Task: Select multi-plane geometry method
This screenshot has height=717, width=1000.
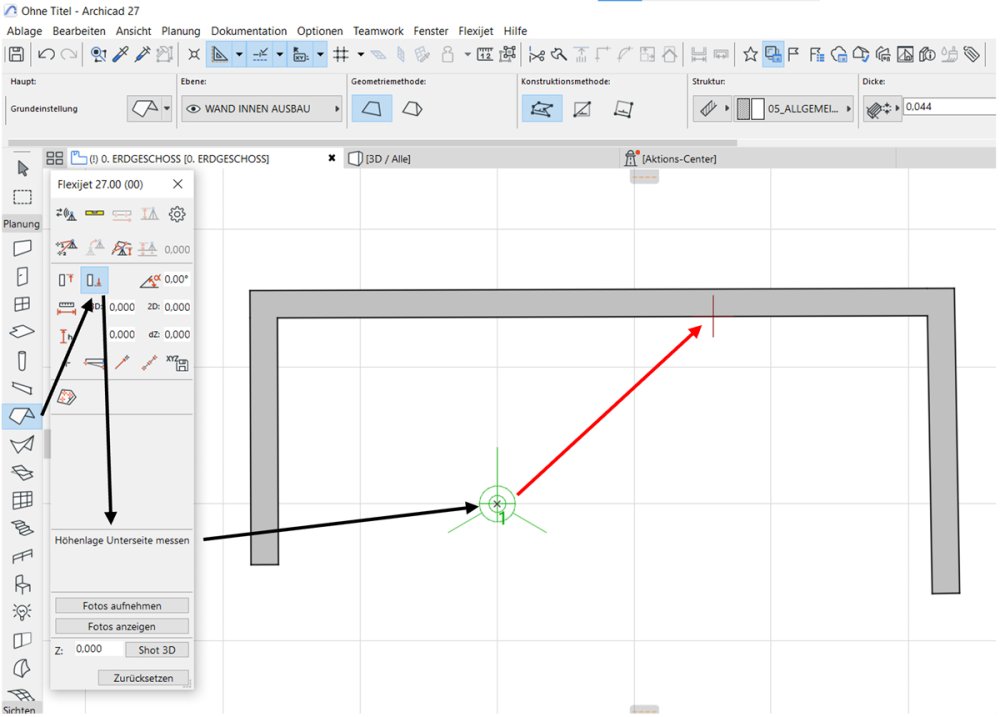Action: click(413, 108)
